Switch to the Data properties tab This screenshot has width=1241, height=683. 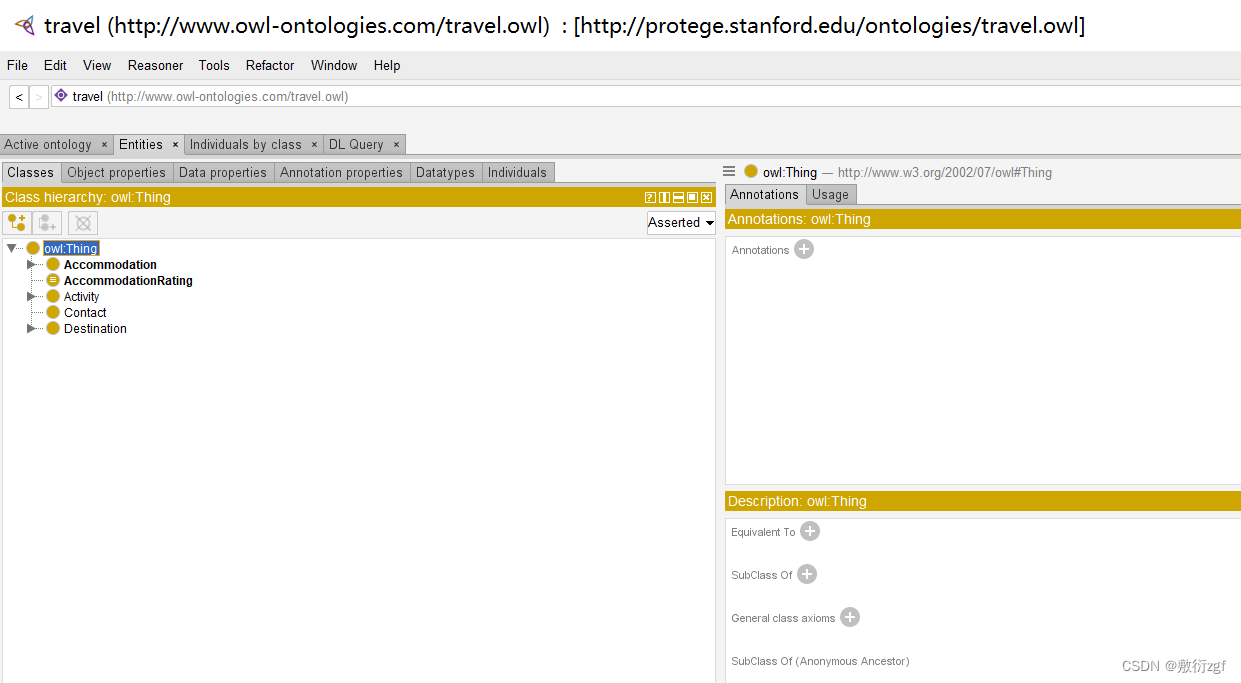pyautogui.click(x=223, y=172)
